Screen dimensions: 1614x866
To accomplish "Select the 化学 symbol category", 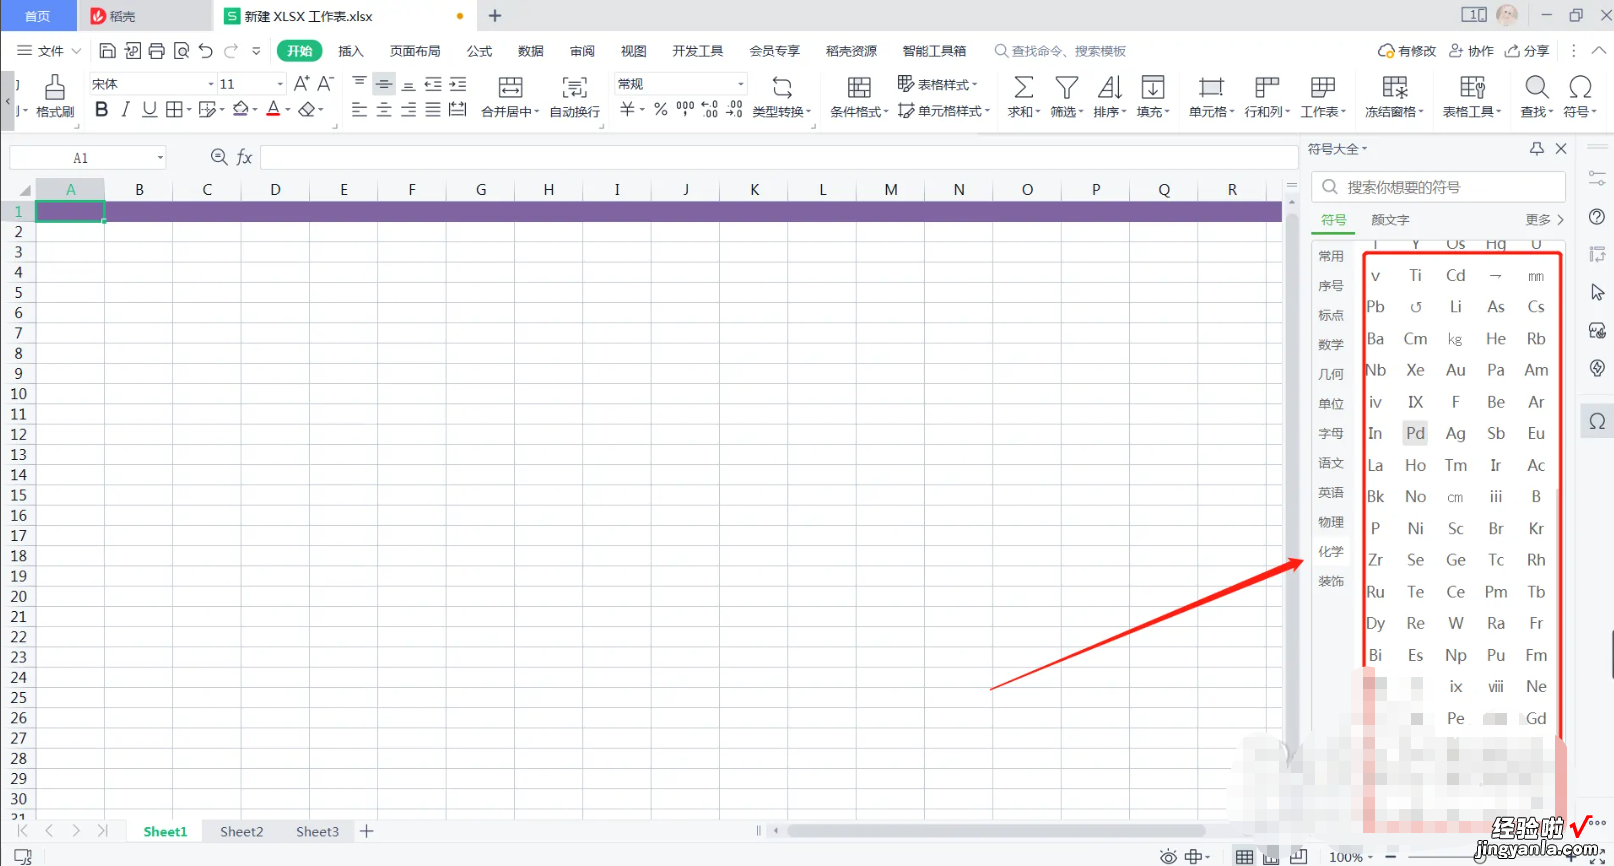I will [x=1331, y=552].
